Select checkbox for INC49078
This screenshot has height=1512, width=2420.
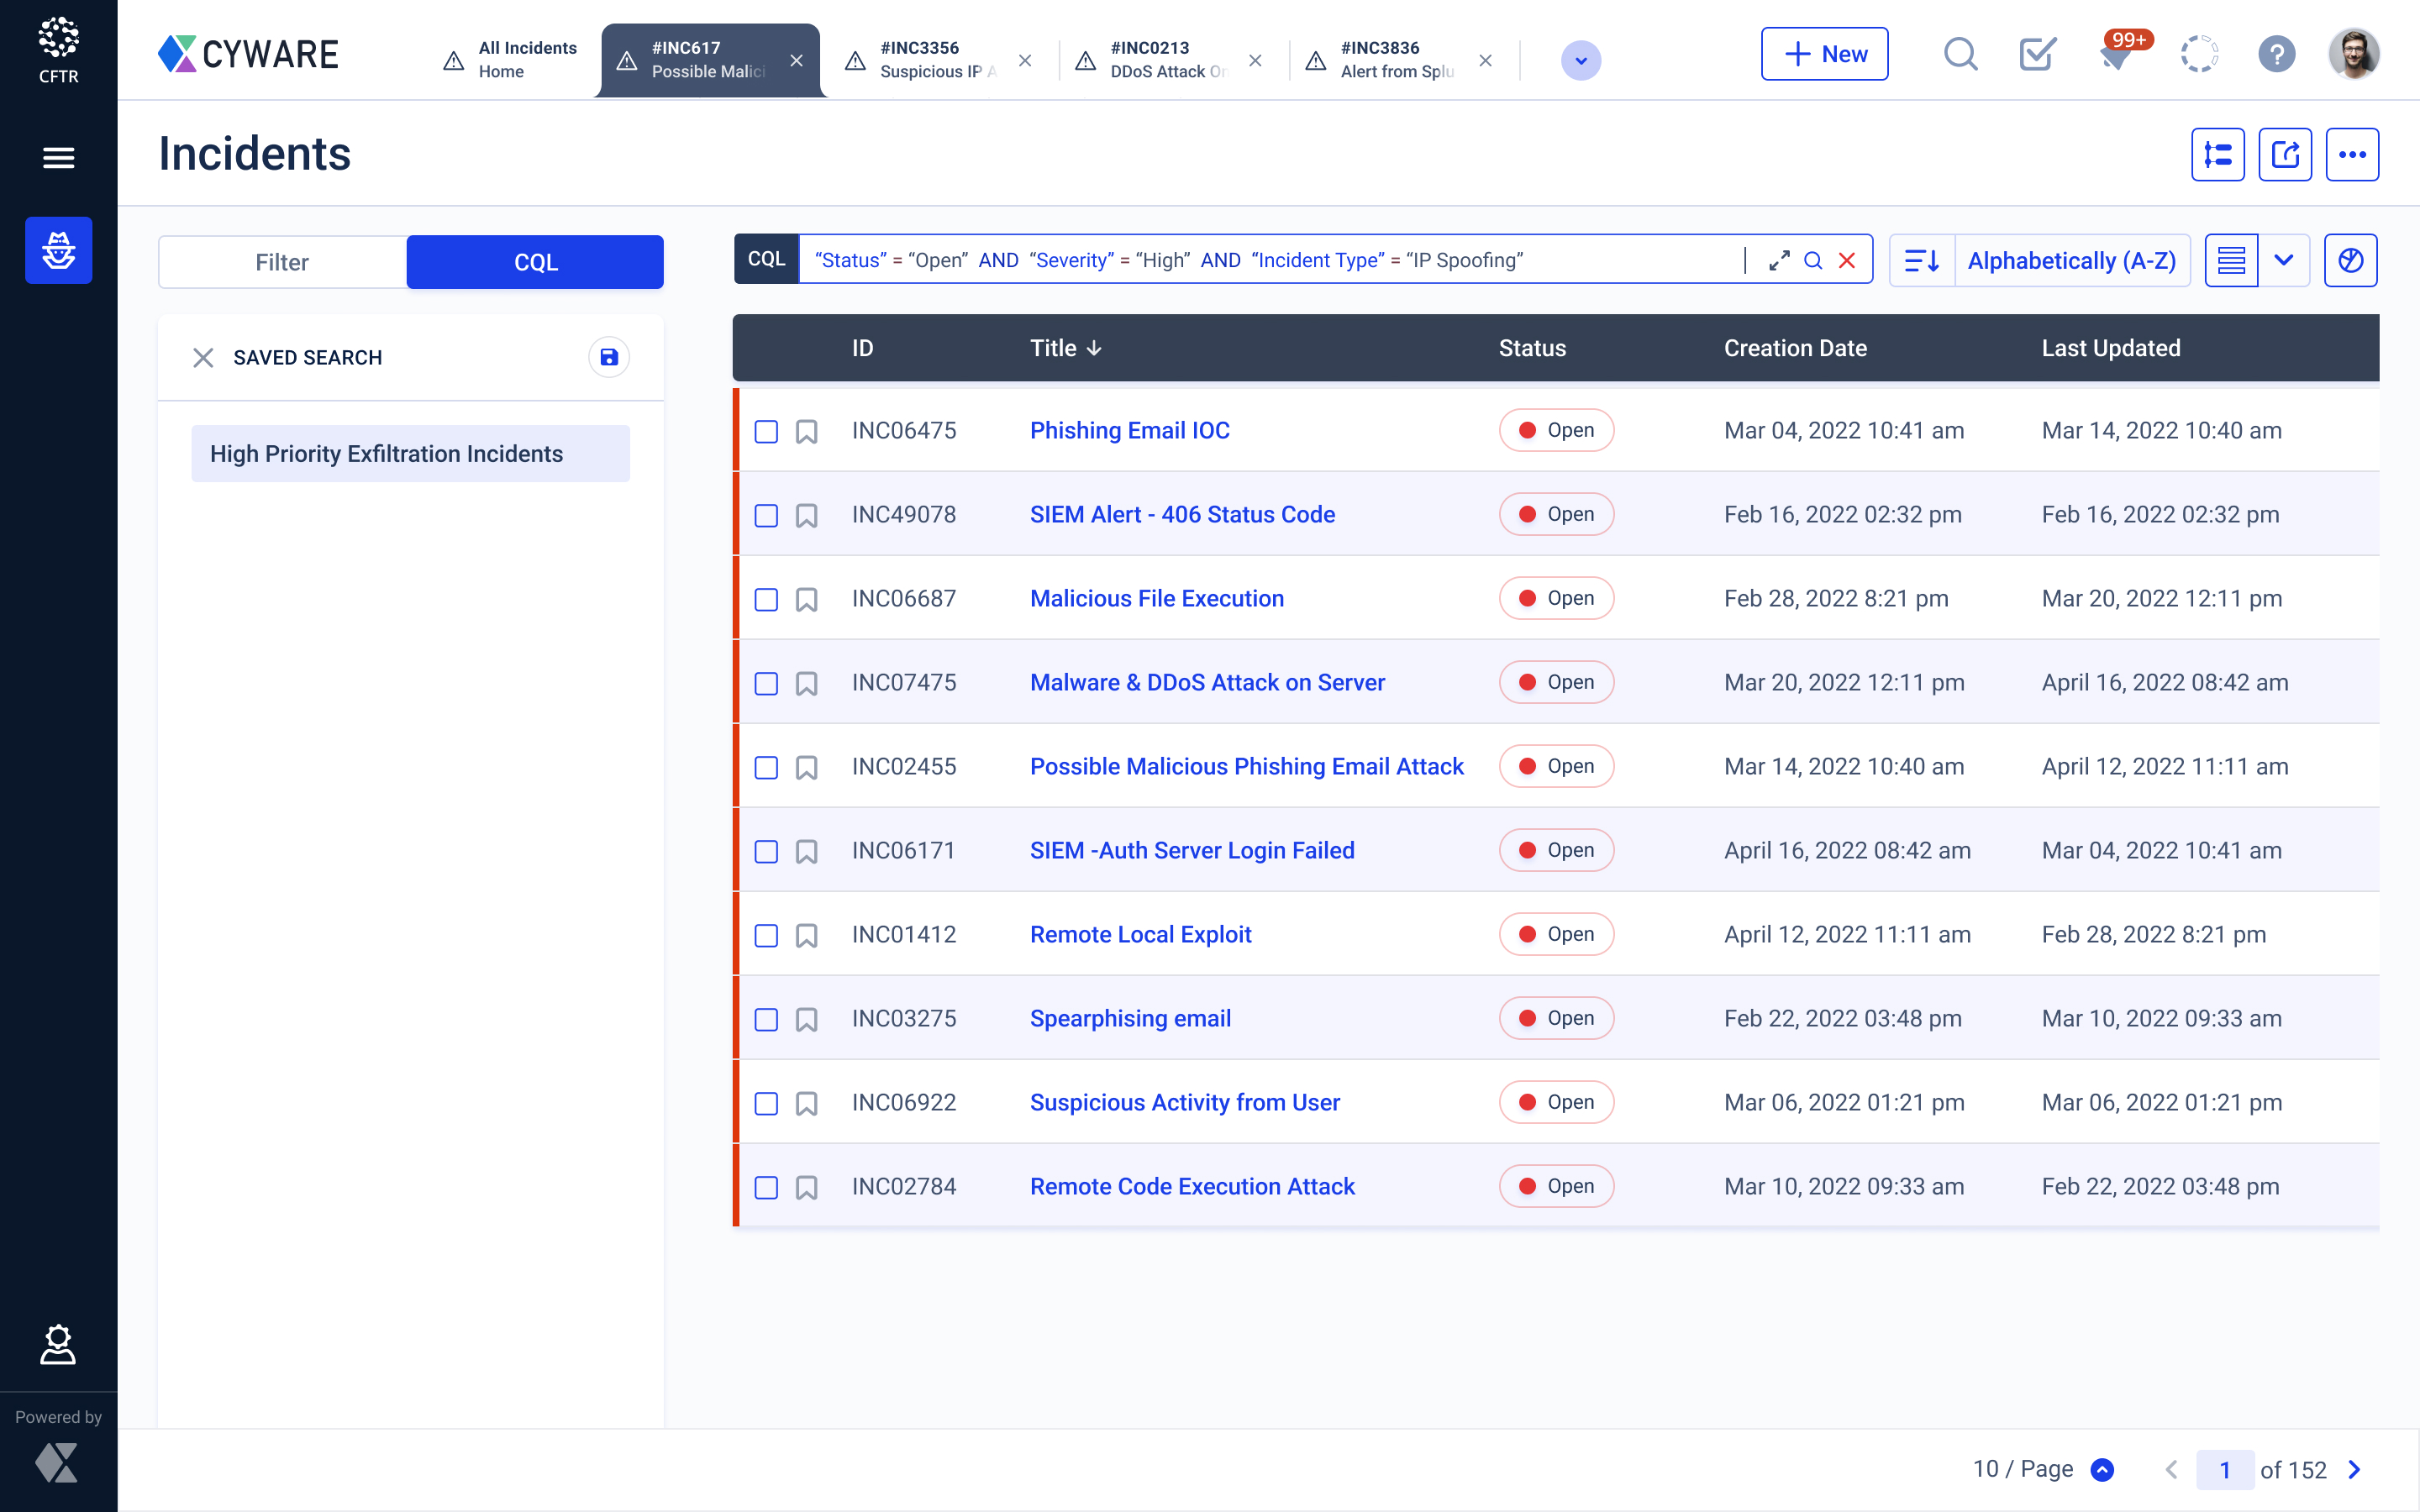click(766, 515)
